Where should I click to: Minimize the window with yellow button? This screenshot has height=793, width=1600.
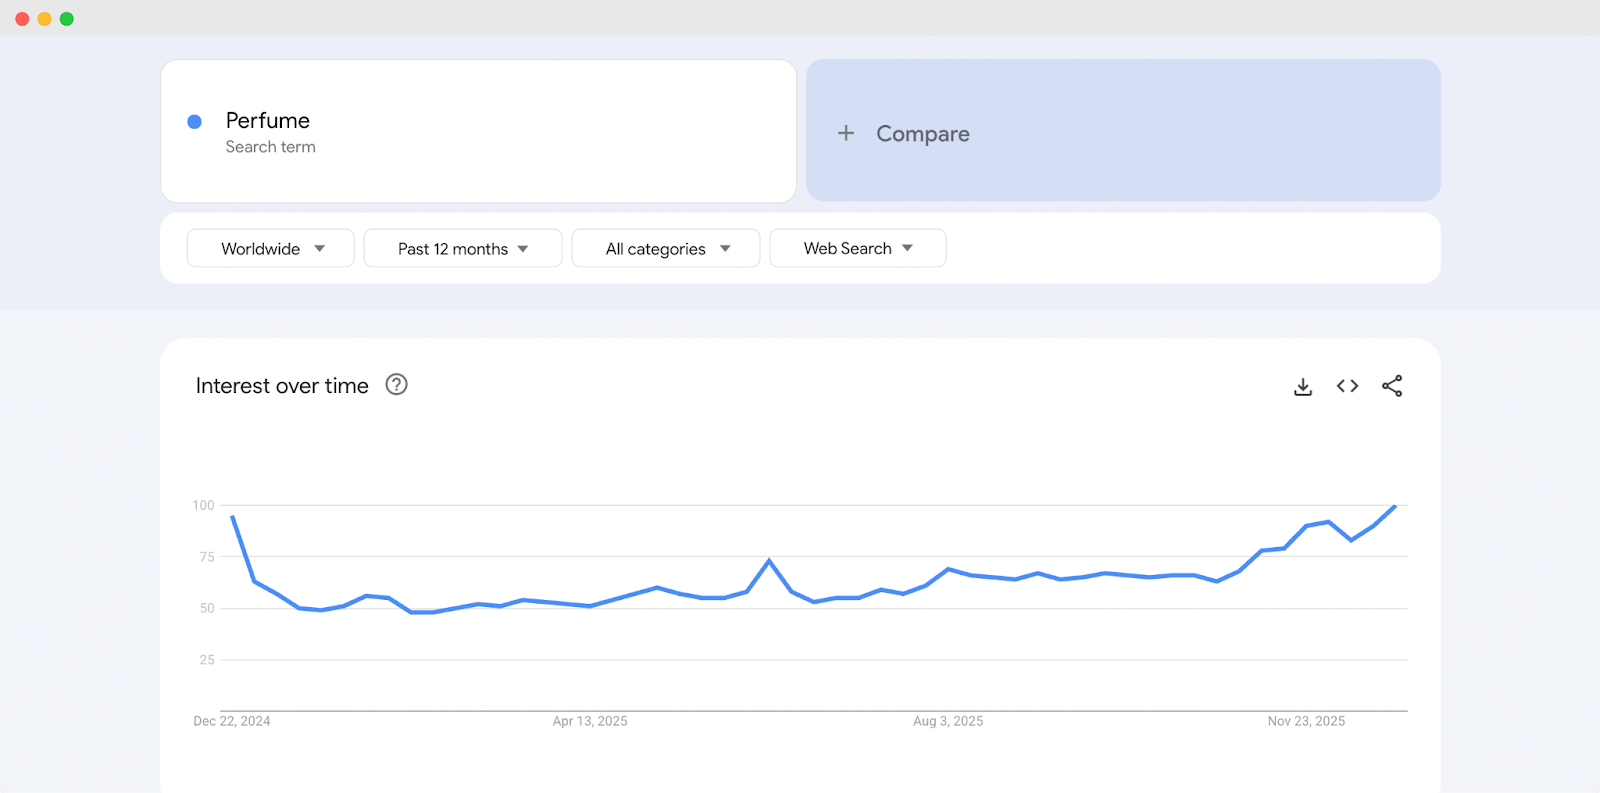pyautogui.click(x=44, y=19)
